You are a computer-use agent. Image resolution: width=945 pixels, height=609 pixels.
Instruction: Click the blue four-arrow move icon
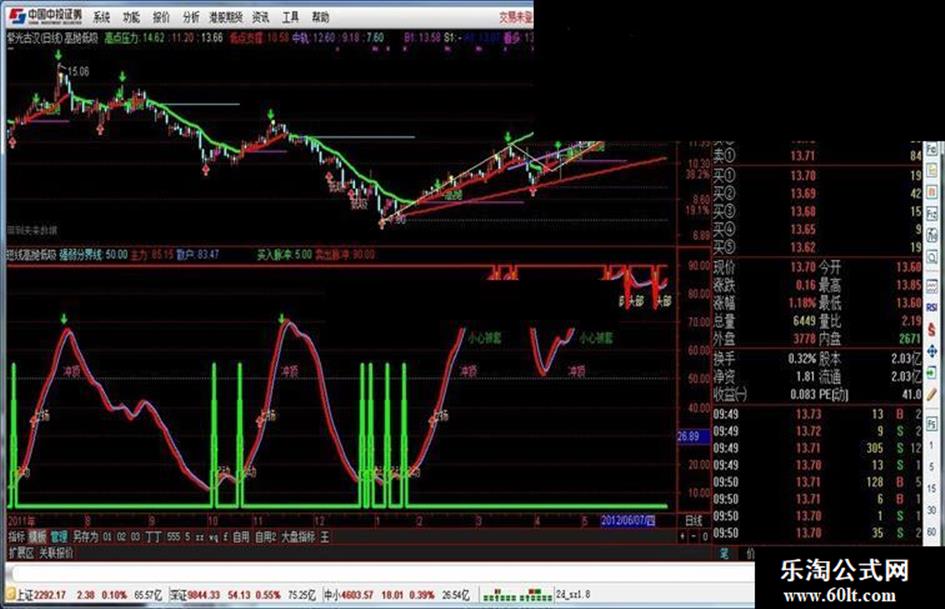point(932,351)
